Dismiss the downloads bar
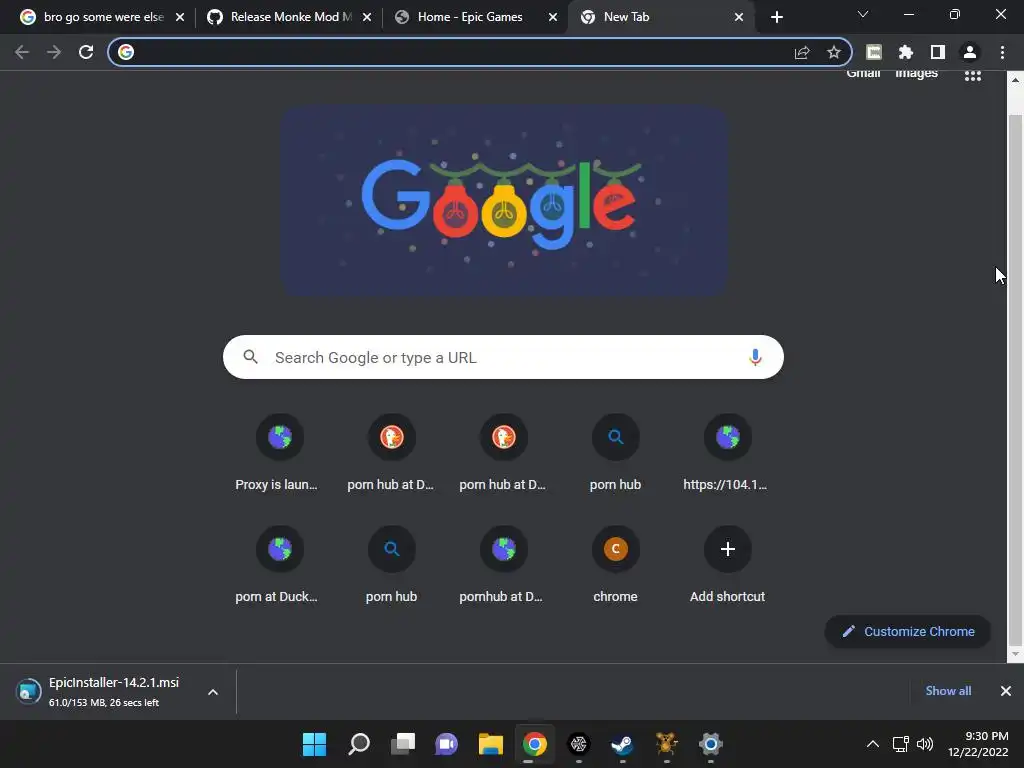 1006,691
